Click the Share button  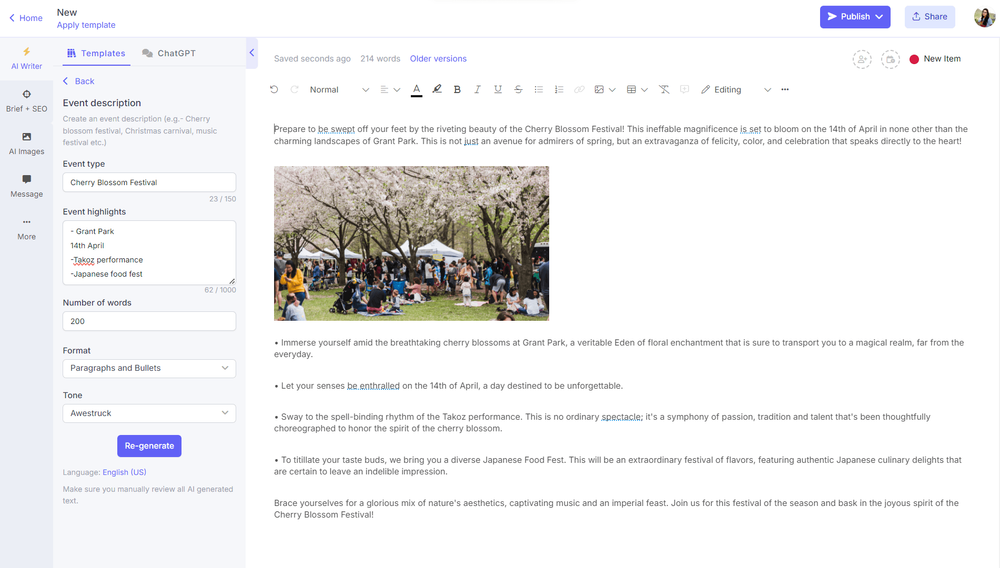929,17
